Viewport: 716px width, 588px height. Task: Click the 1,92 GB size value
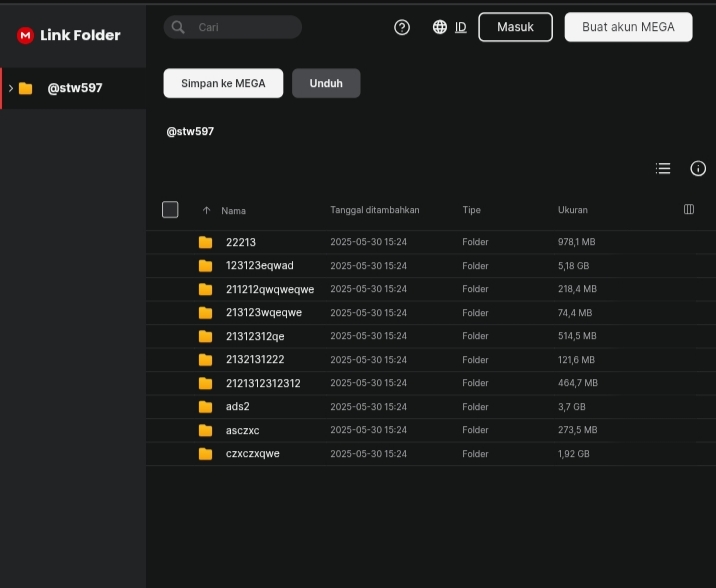(x=574, y=454)
